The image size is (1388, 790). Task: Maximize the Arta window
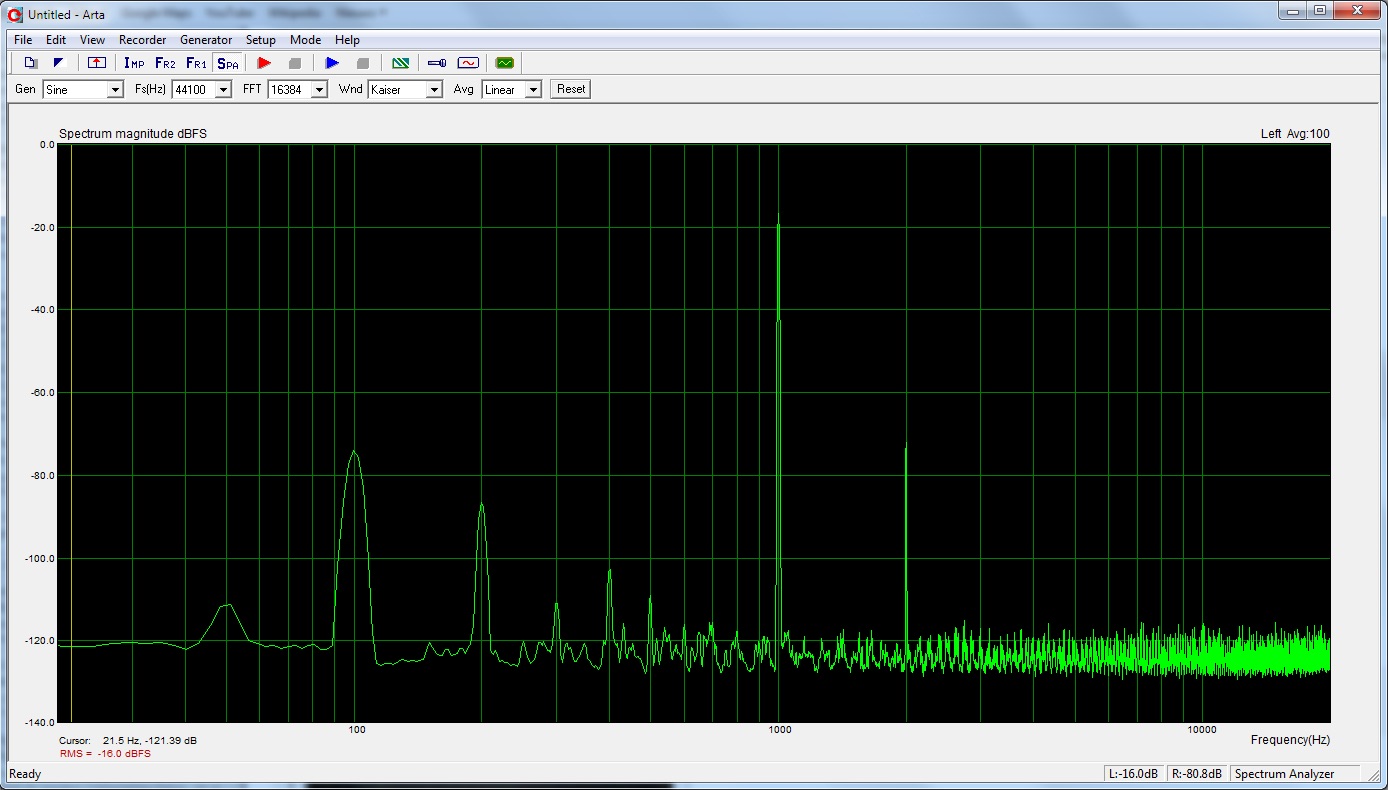point(1320,10)
